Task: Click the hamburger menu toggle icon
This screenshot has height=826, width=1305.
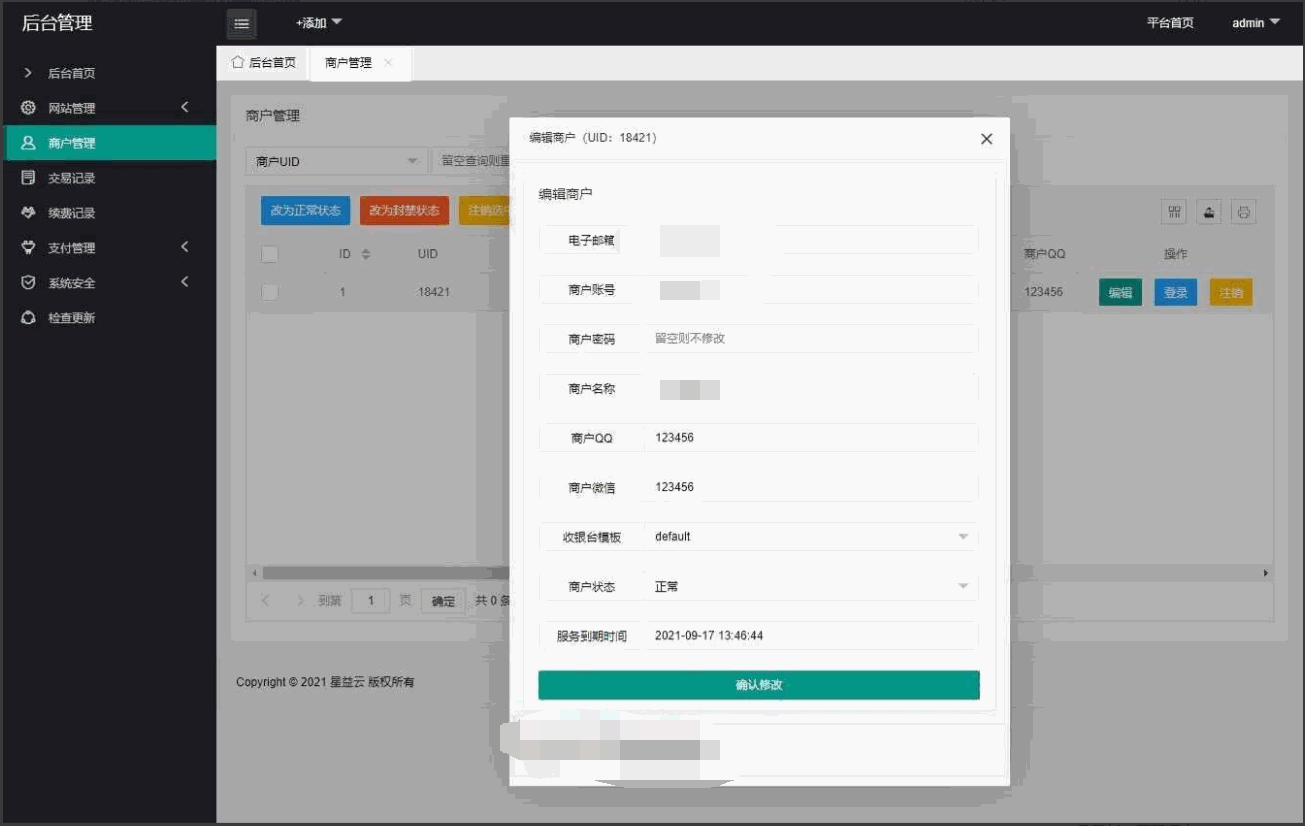Action: pos(241,24)
